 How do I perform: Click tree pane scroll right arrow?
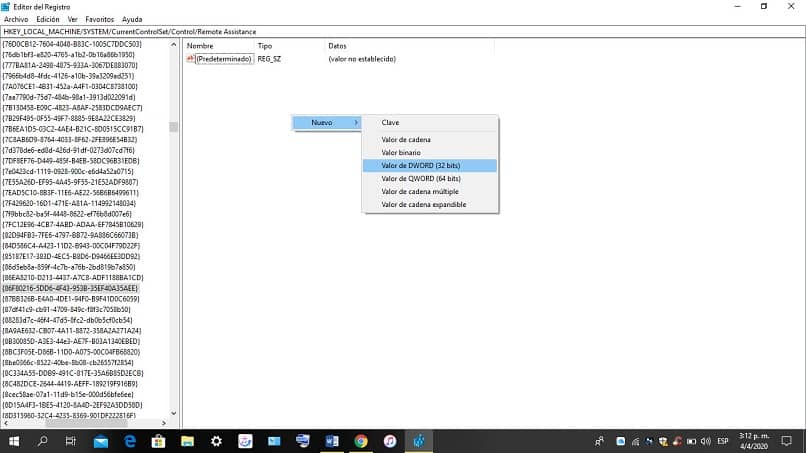pyautogui.click(x=163, y=423)
